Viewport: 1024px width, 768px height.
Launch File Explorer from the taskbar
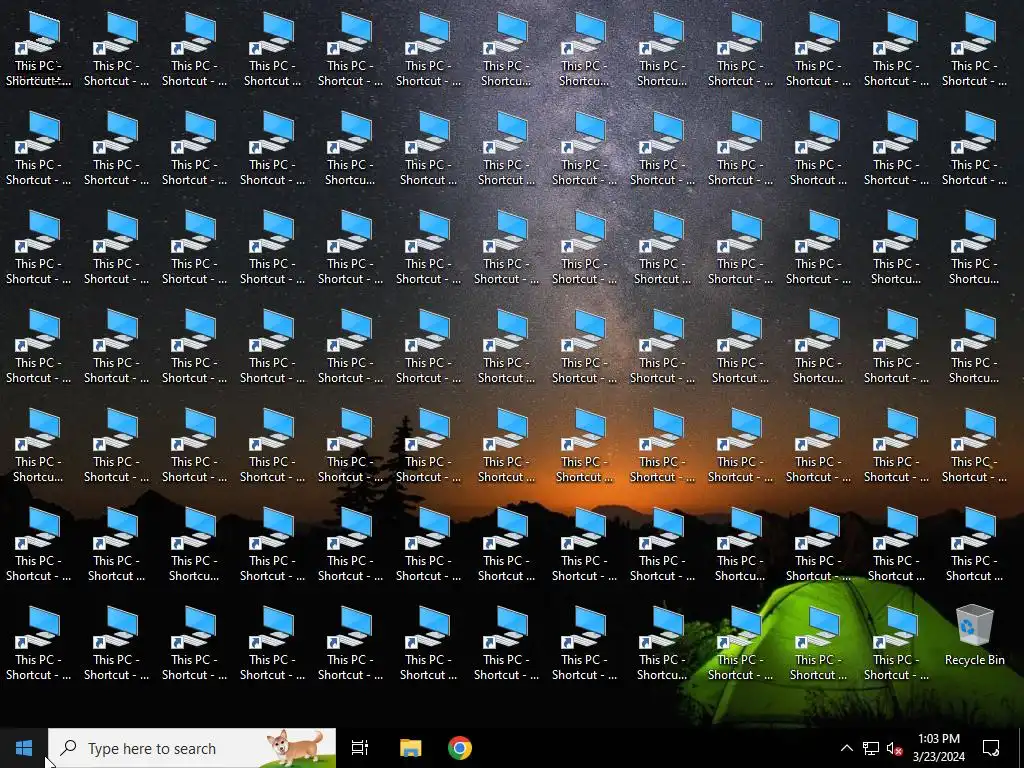pos(410,748)
